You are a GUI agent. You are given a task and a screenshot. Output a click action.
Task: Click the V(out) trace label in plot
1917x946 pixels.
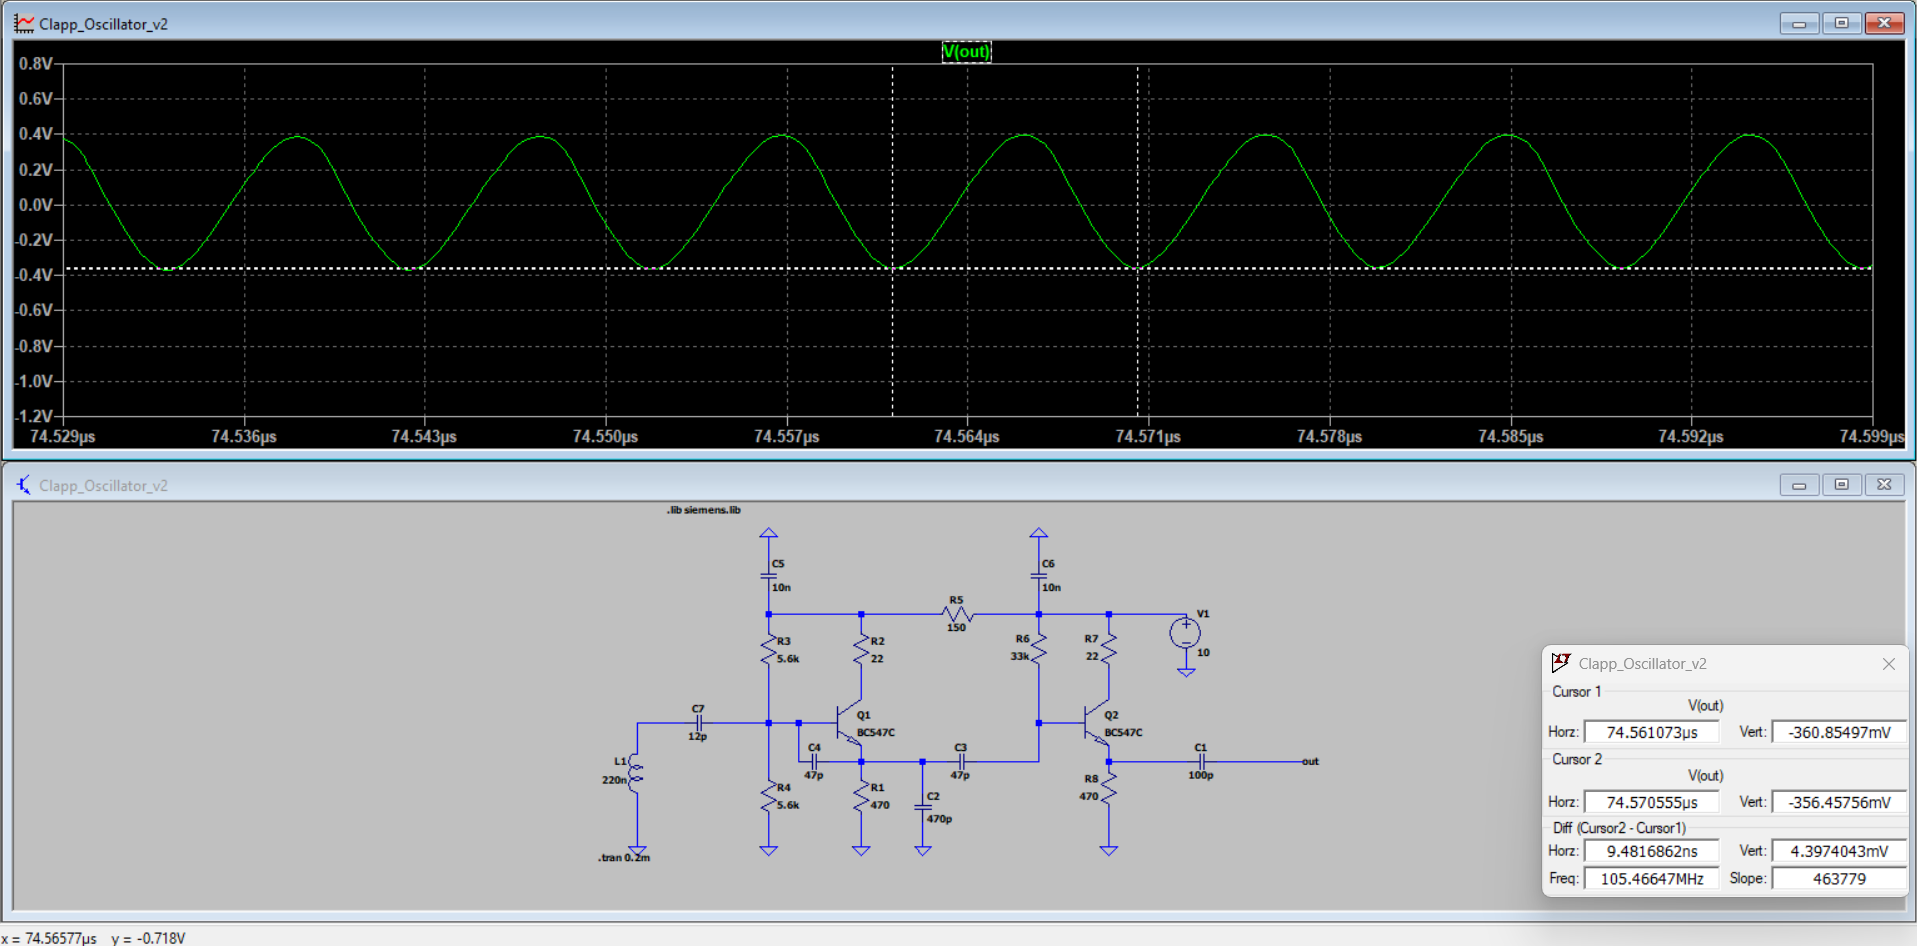pyautogui.click(x=966, y=52)
